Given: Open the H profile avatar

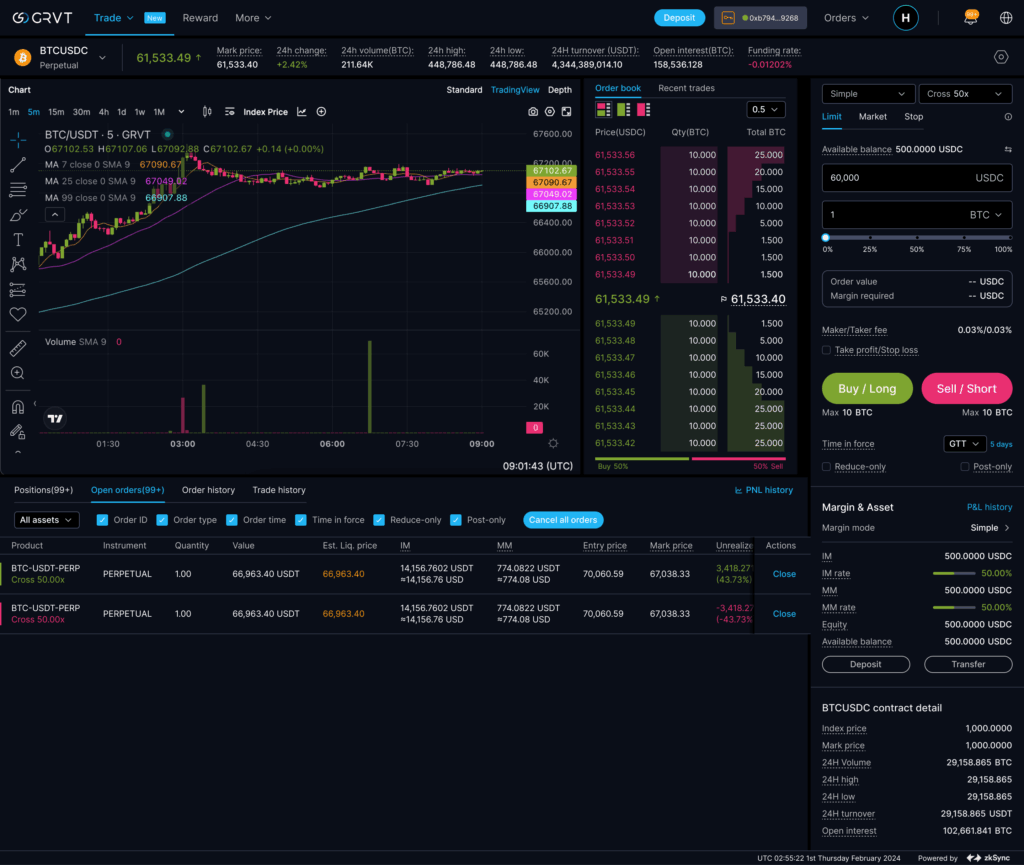Looking at the screenshot, I should coord(905,18).
